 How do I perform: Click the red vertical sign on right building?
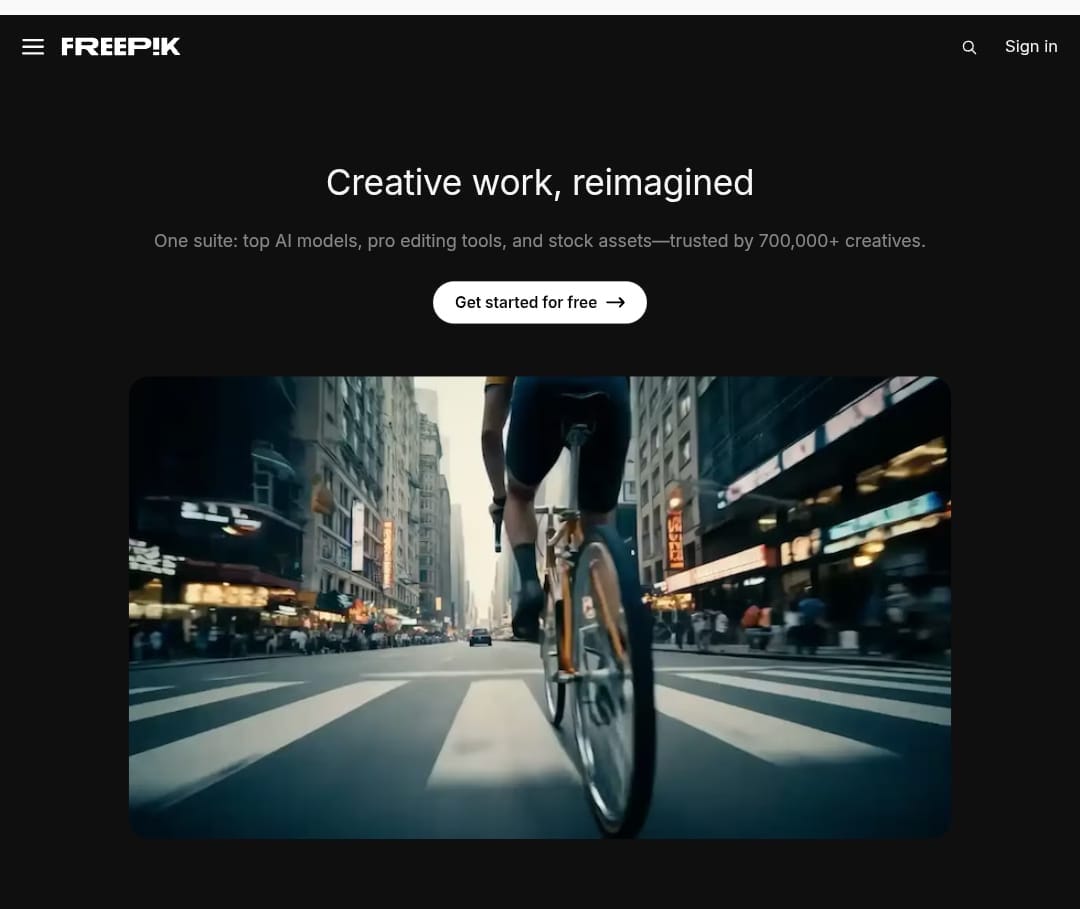tap(675, 538)
